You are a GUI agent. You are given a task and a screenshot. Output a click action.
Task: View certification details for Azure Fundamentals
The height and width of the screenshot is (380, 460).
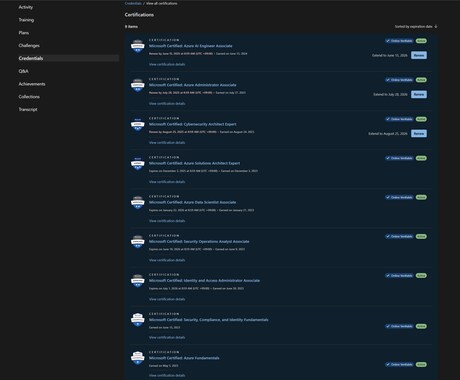pos(167,376)
